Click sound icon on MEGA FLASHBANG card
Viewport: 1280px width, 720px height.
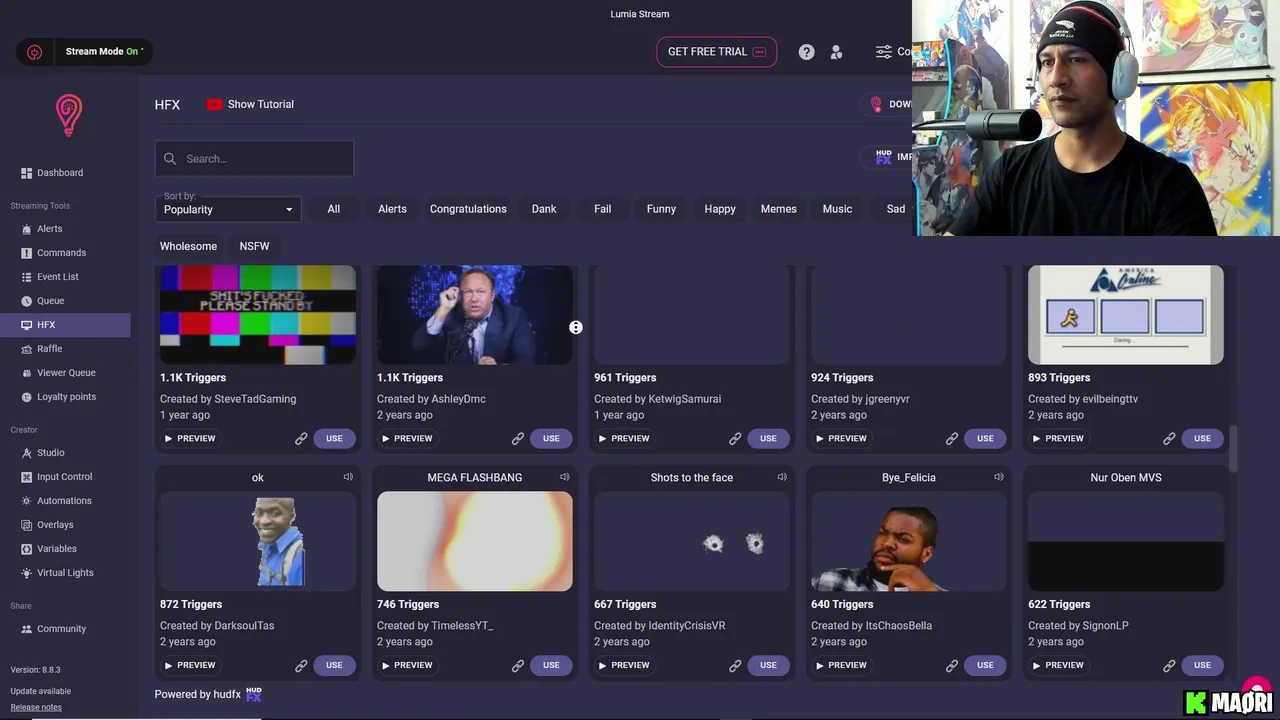point(565,477)
